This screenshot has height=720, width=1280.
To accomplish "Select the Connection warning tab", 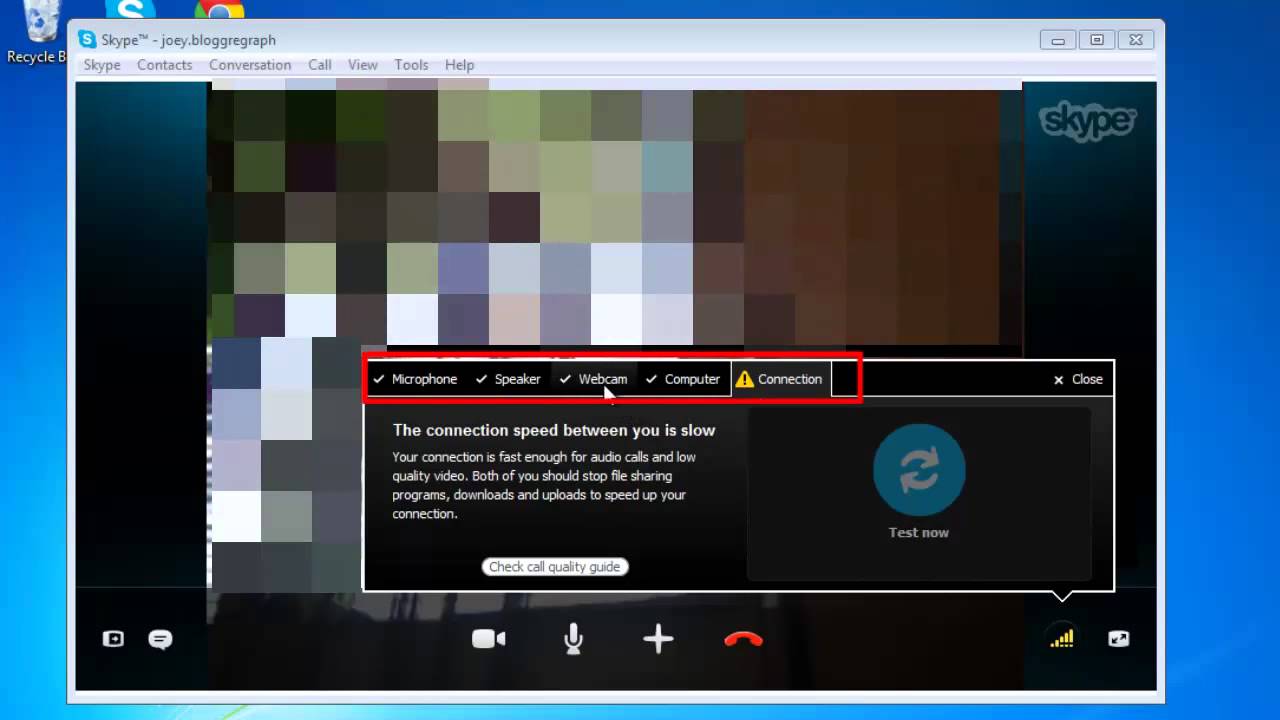I will point(780,379).
